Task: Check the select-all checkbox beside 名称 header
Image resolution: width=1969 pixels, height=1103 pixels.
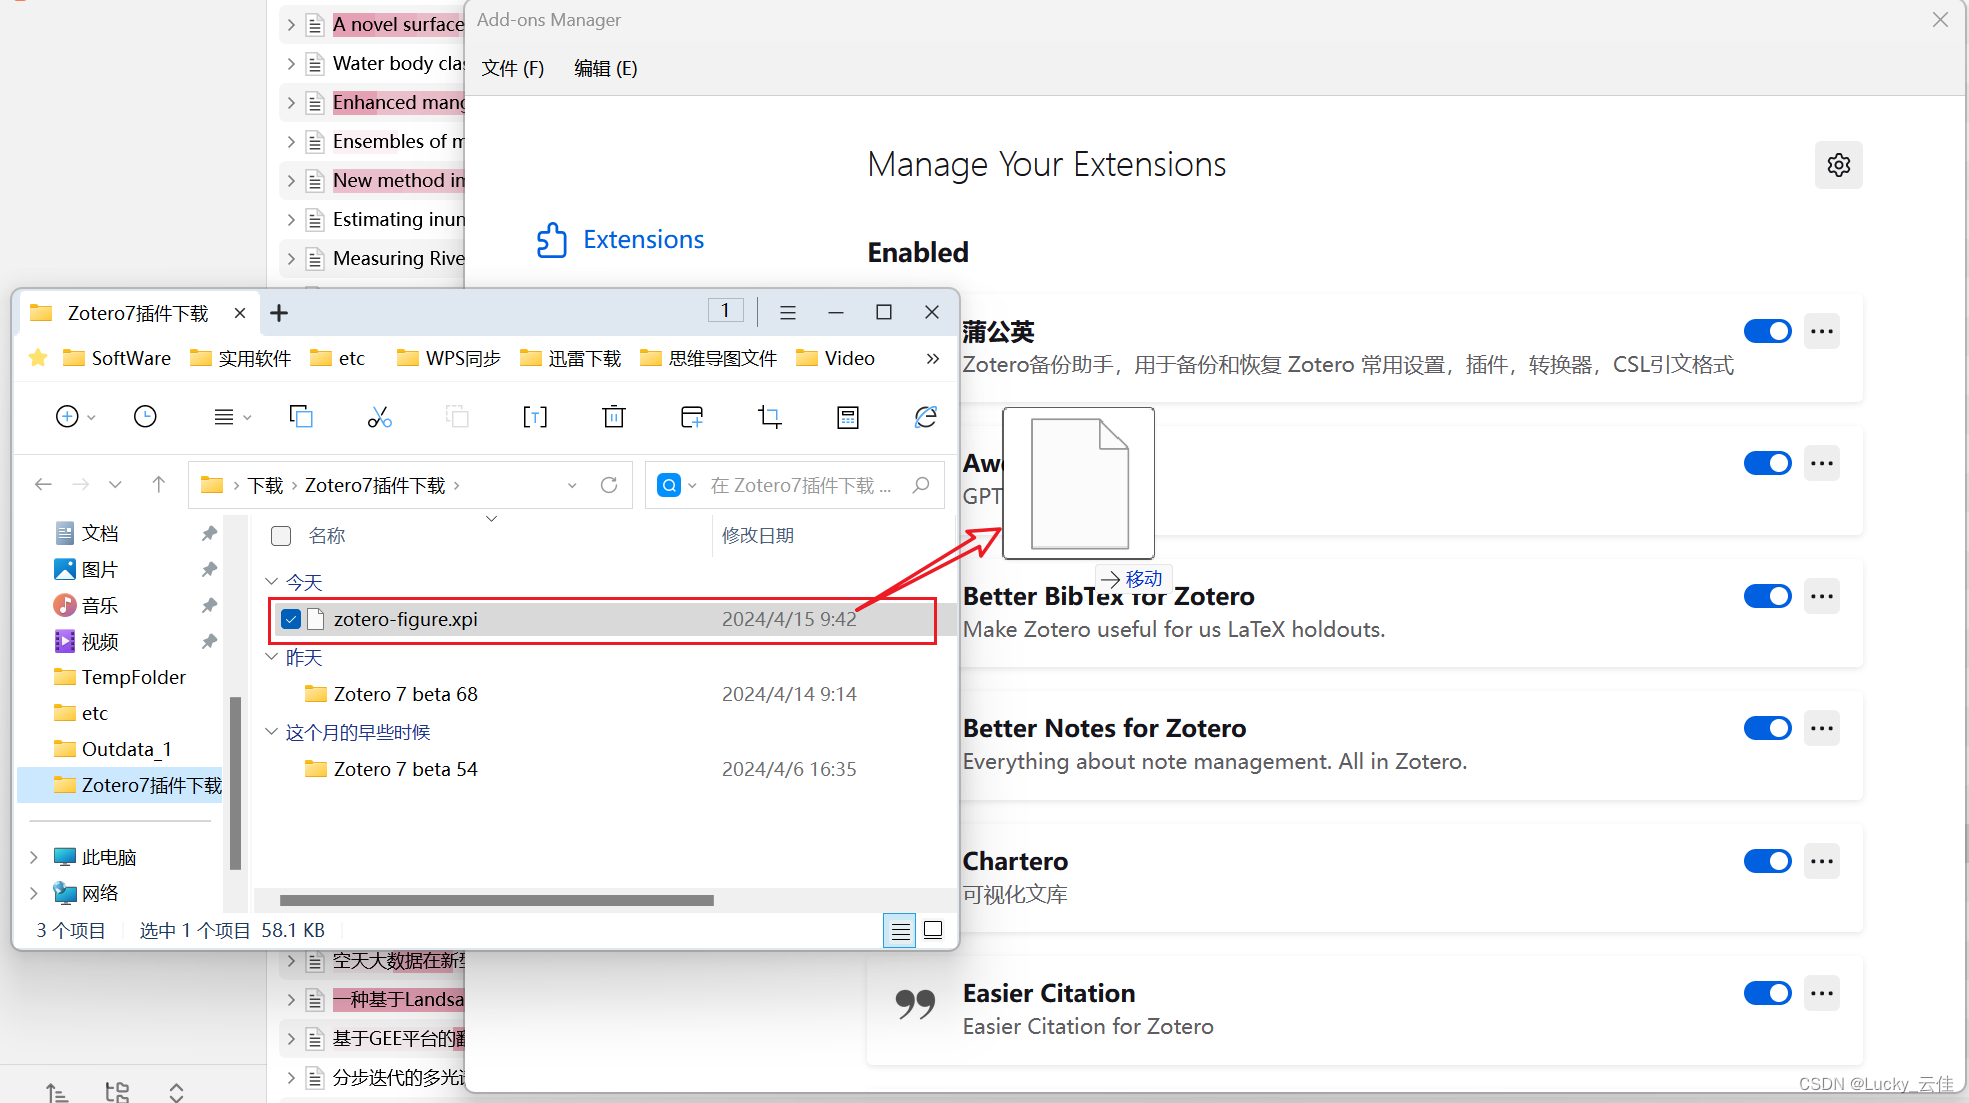Action: (281, 537)
